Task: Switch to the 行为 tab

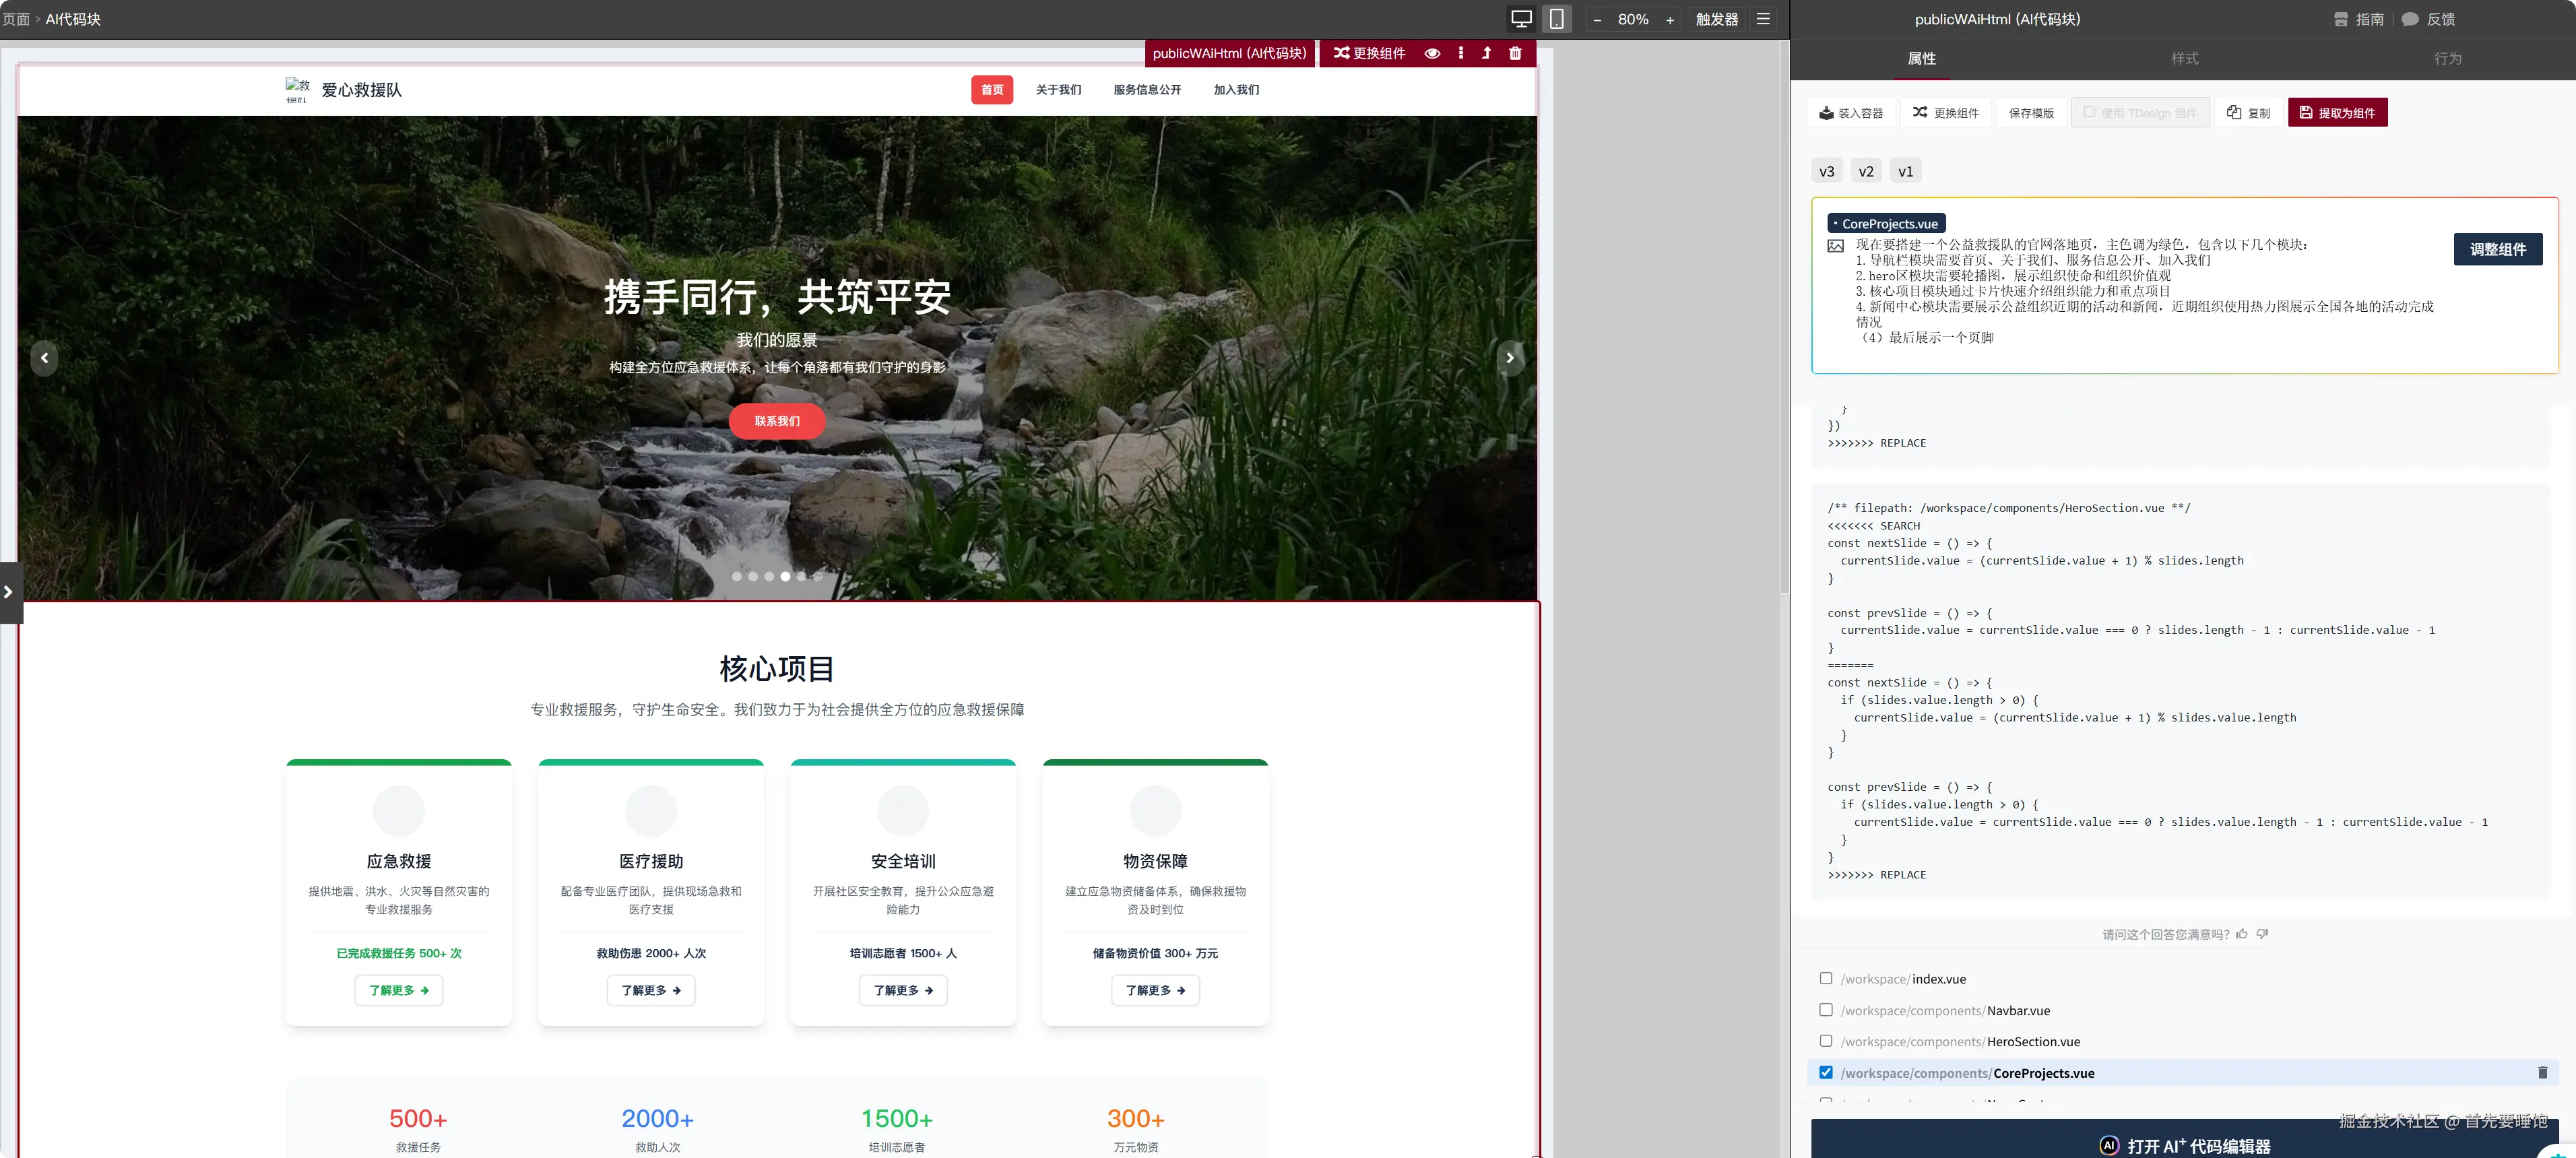Action: [x=2447, y=59]
